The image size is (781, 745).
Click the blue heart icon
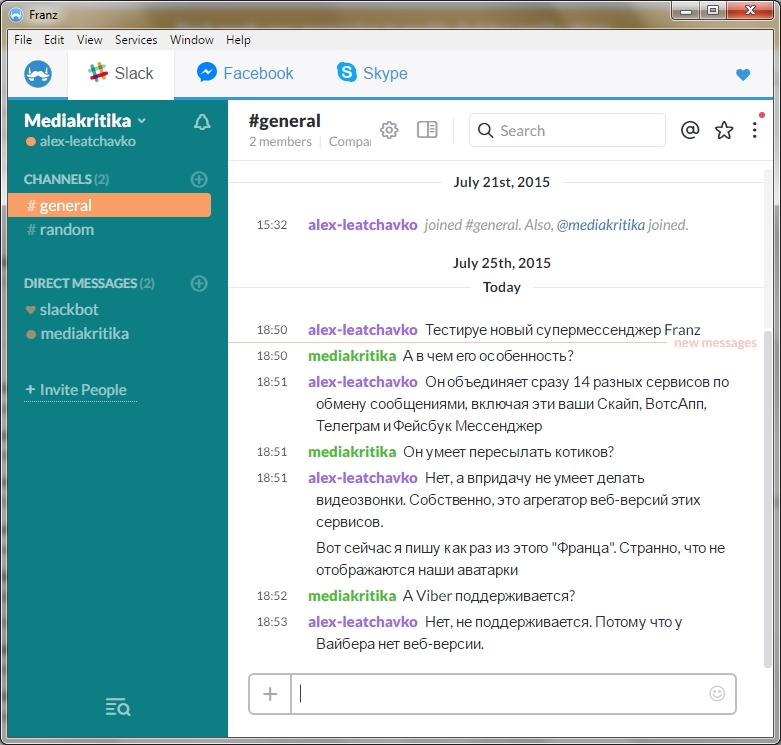coord(743,75)
